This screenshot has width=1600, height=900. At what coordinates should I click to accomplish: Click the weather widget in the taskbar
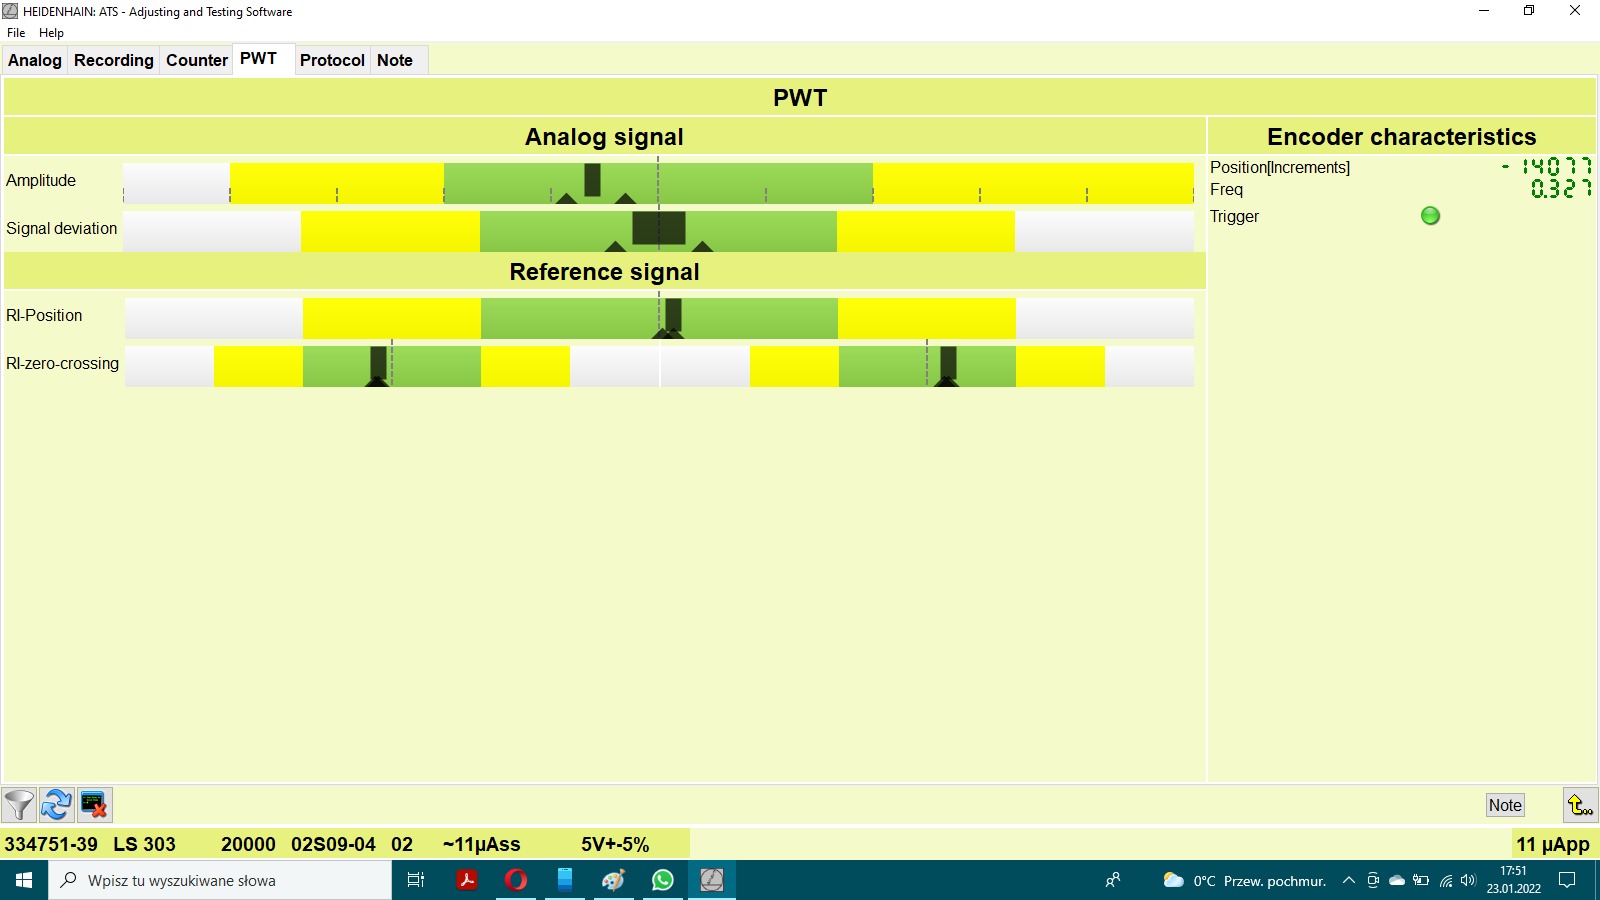[x=1244, y=880]
